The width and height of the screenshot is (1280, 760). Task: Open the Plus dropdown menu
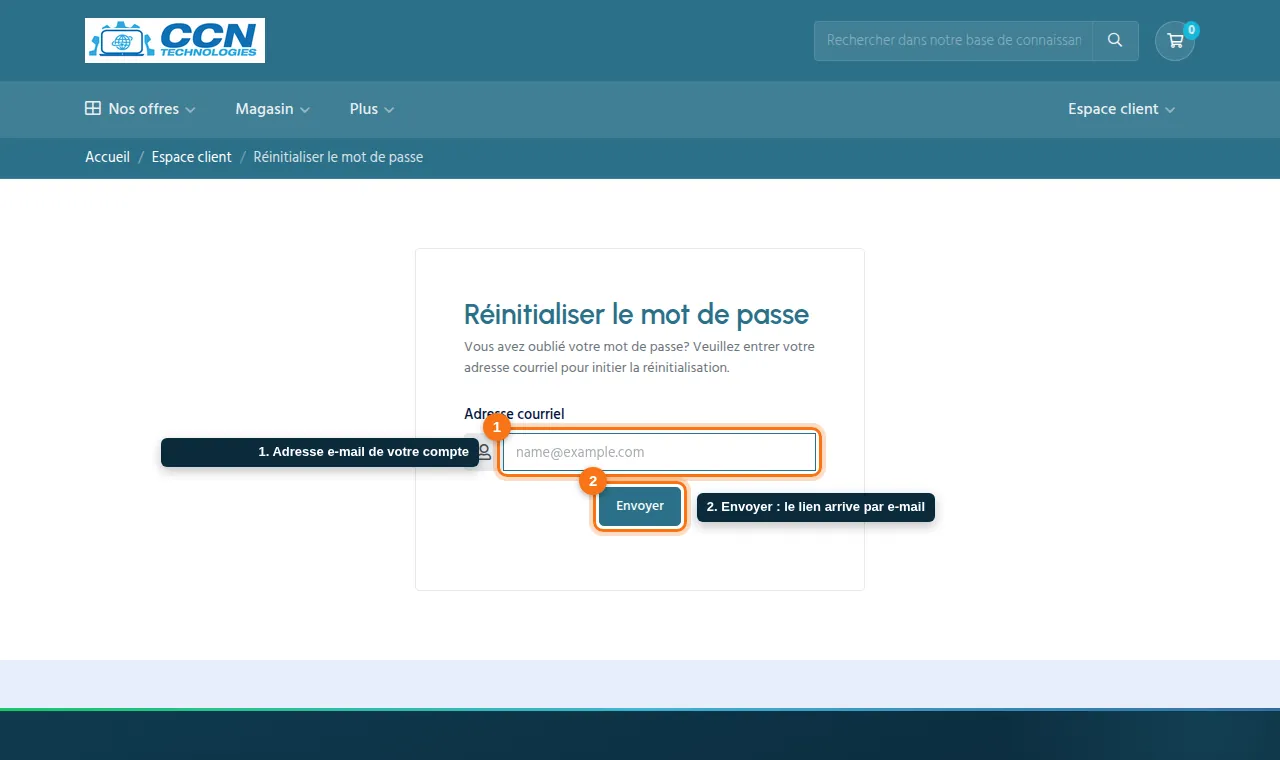pos(372,109)
